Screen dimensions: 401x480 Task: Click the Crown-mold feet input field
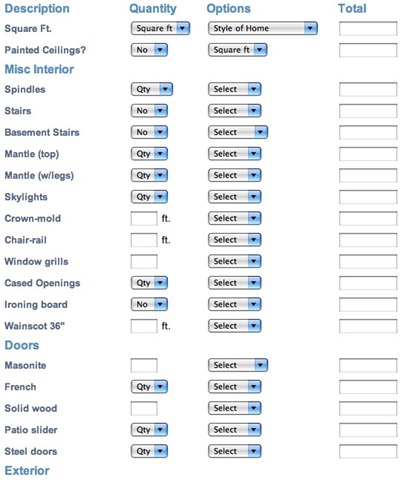144,219
